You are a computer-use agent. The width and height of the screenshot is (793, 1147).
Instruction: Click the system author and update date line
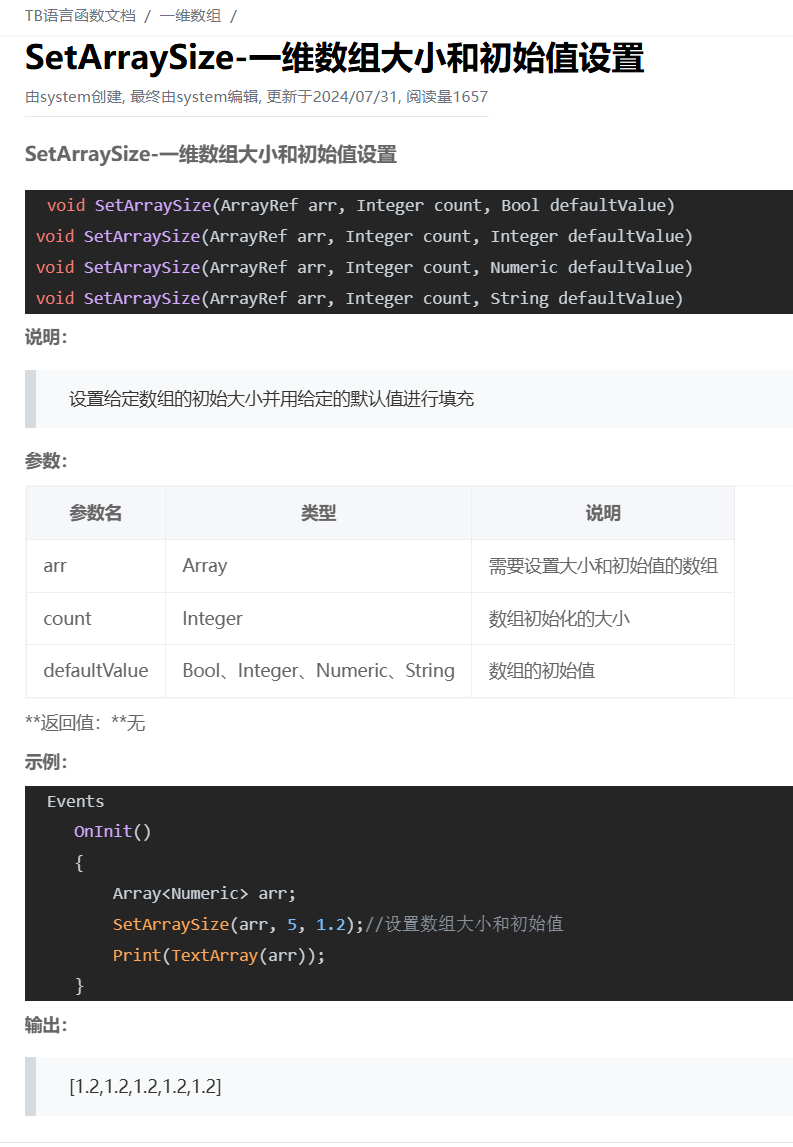256,97
